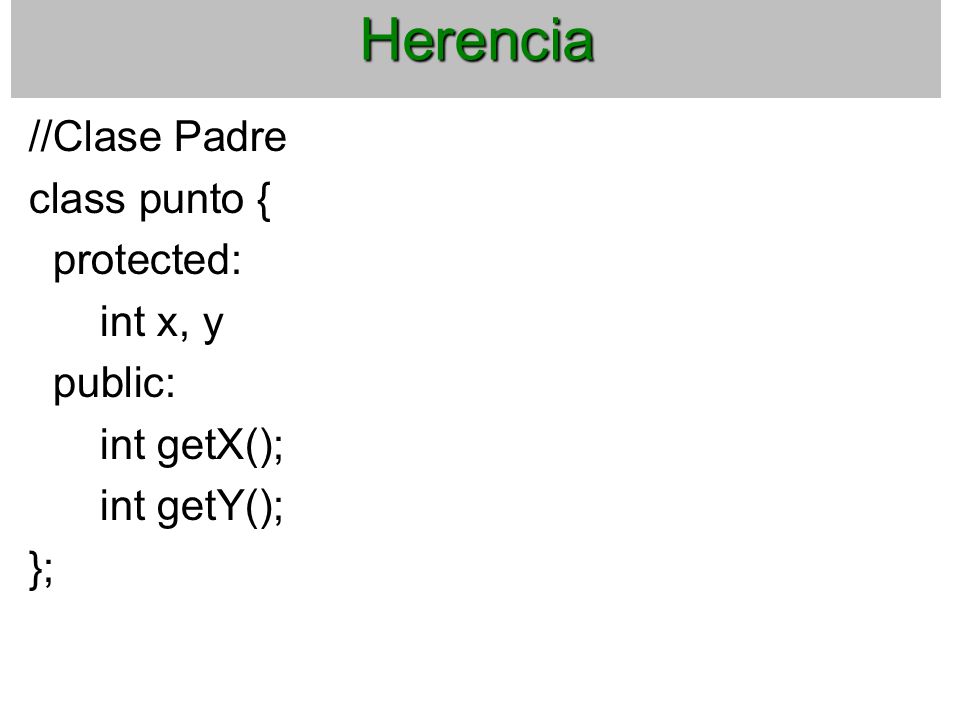Image resolution: width=960 pixels, height=720 pixels.
Task: Click the word //Clase in comment
Action: 95,136
